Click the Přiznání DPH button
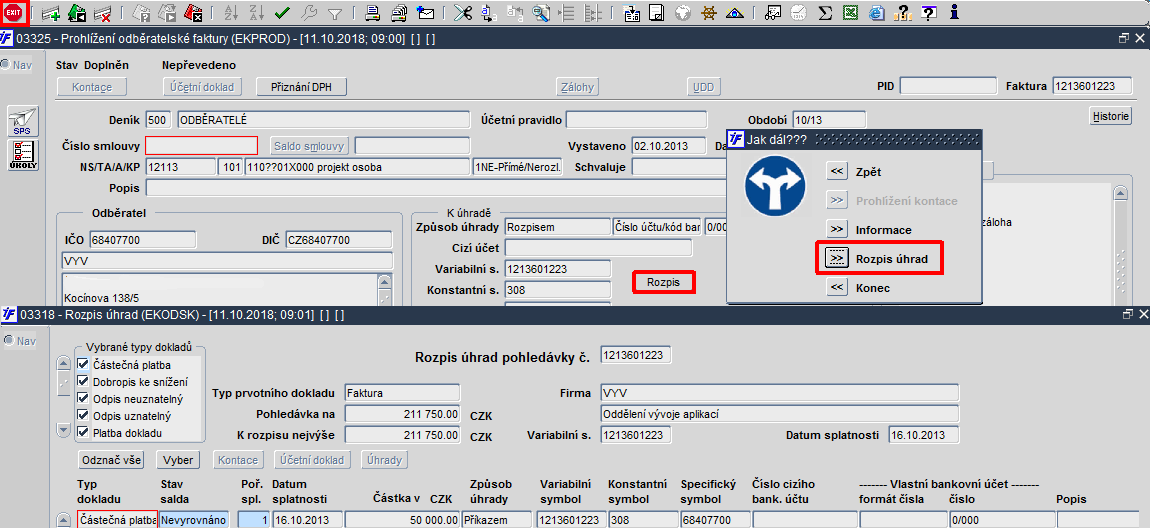The width and height of the screenshot is (1150, 528). [301, 87]
